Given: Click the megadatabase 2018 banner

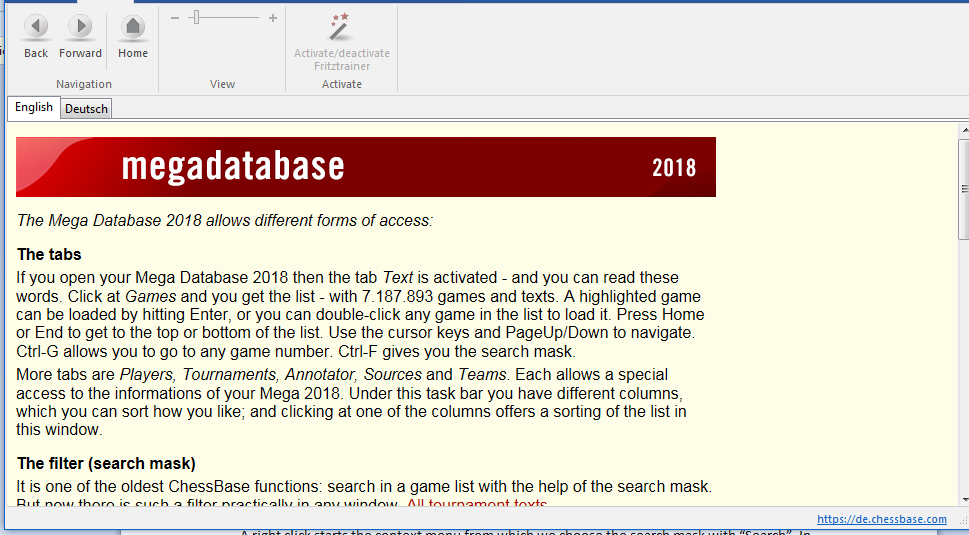Looking at the screenshot, I should click(366, 167).
